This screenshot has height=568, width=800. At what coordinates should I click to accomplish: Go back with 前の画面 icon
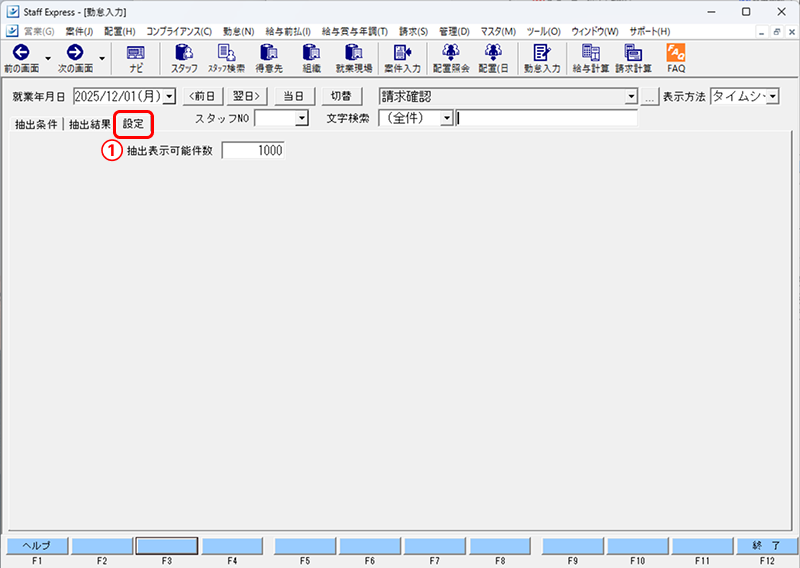coord(21,58)
